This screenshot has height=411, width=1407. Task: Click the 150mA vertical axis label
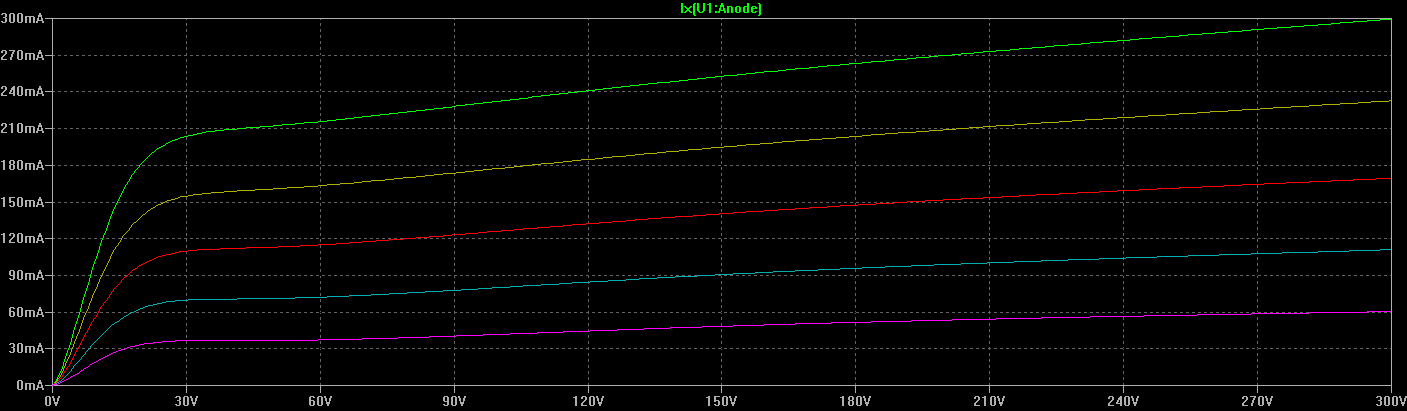point(22,202)
